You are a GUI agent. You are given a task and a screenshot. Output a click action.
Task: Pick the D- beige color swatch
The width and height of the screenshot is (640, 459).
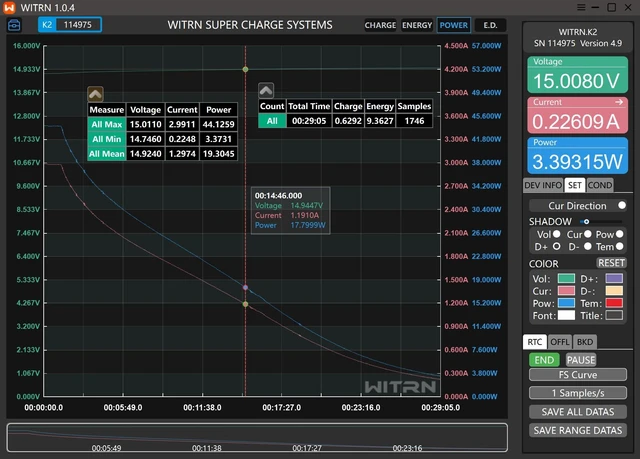coord(614,291)
